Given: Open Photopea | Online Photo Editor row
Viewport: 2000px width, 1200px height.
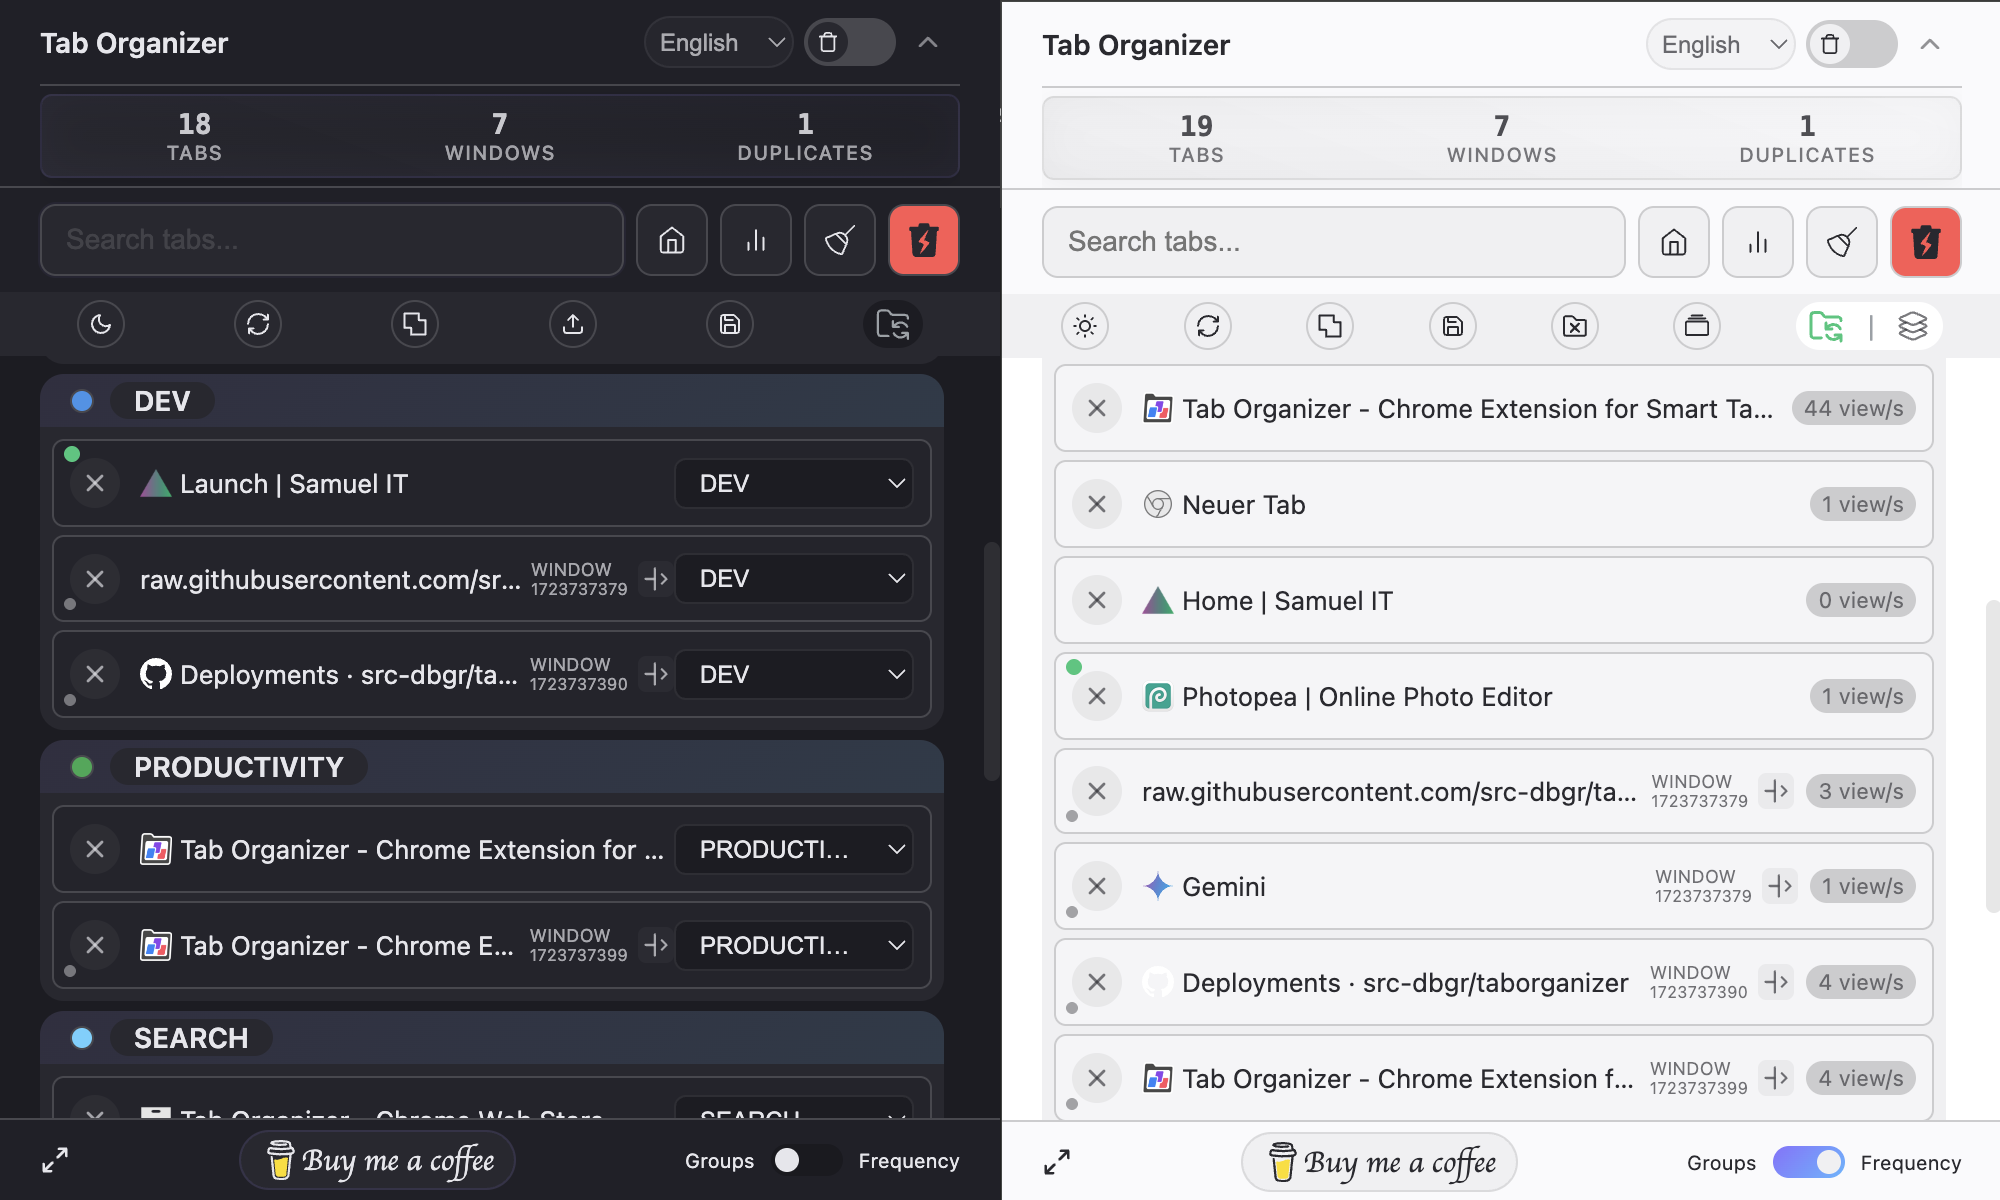Looking at the screenshot, I should click(x=1494, y=697).
